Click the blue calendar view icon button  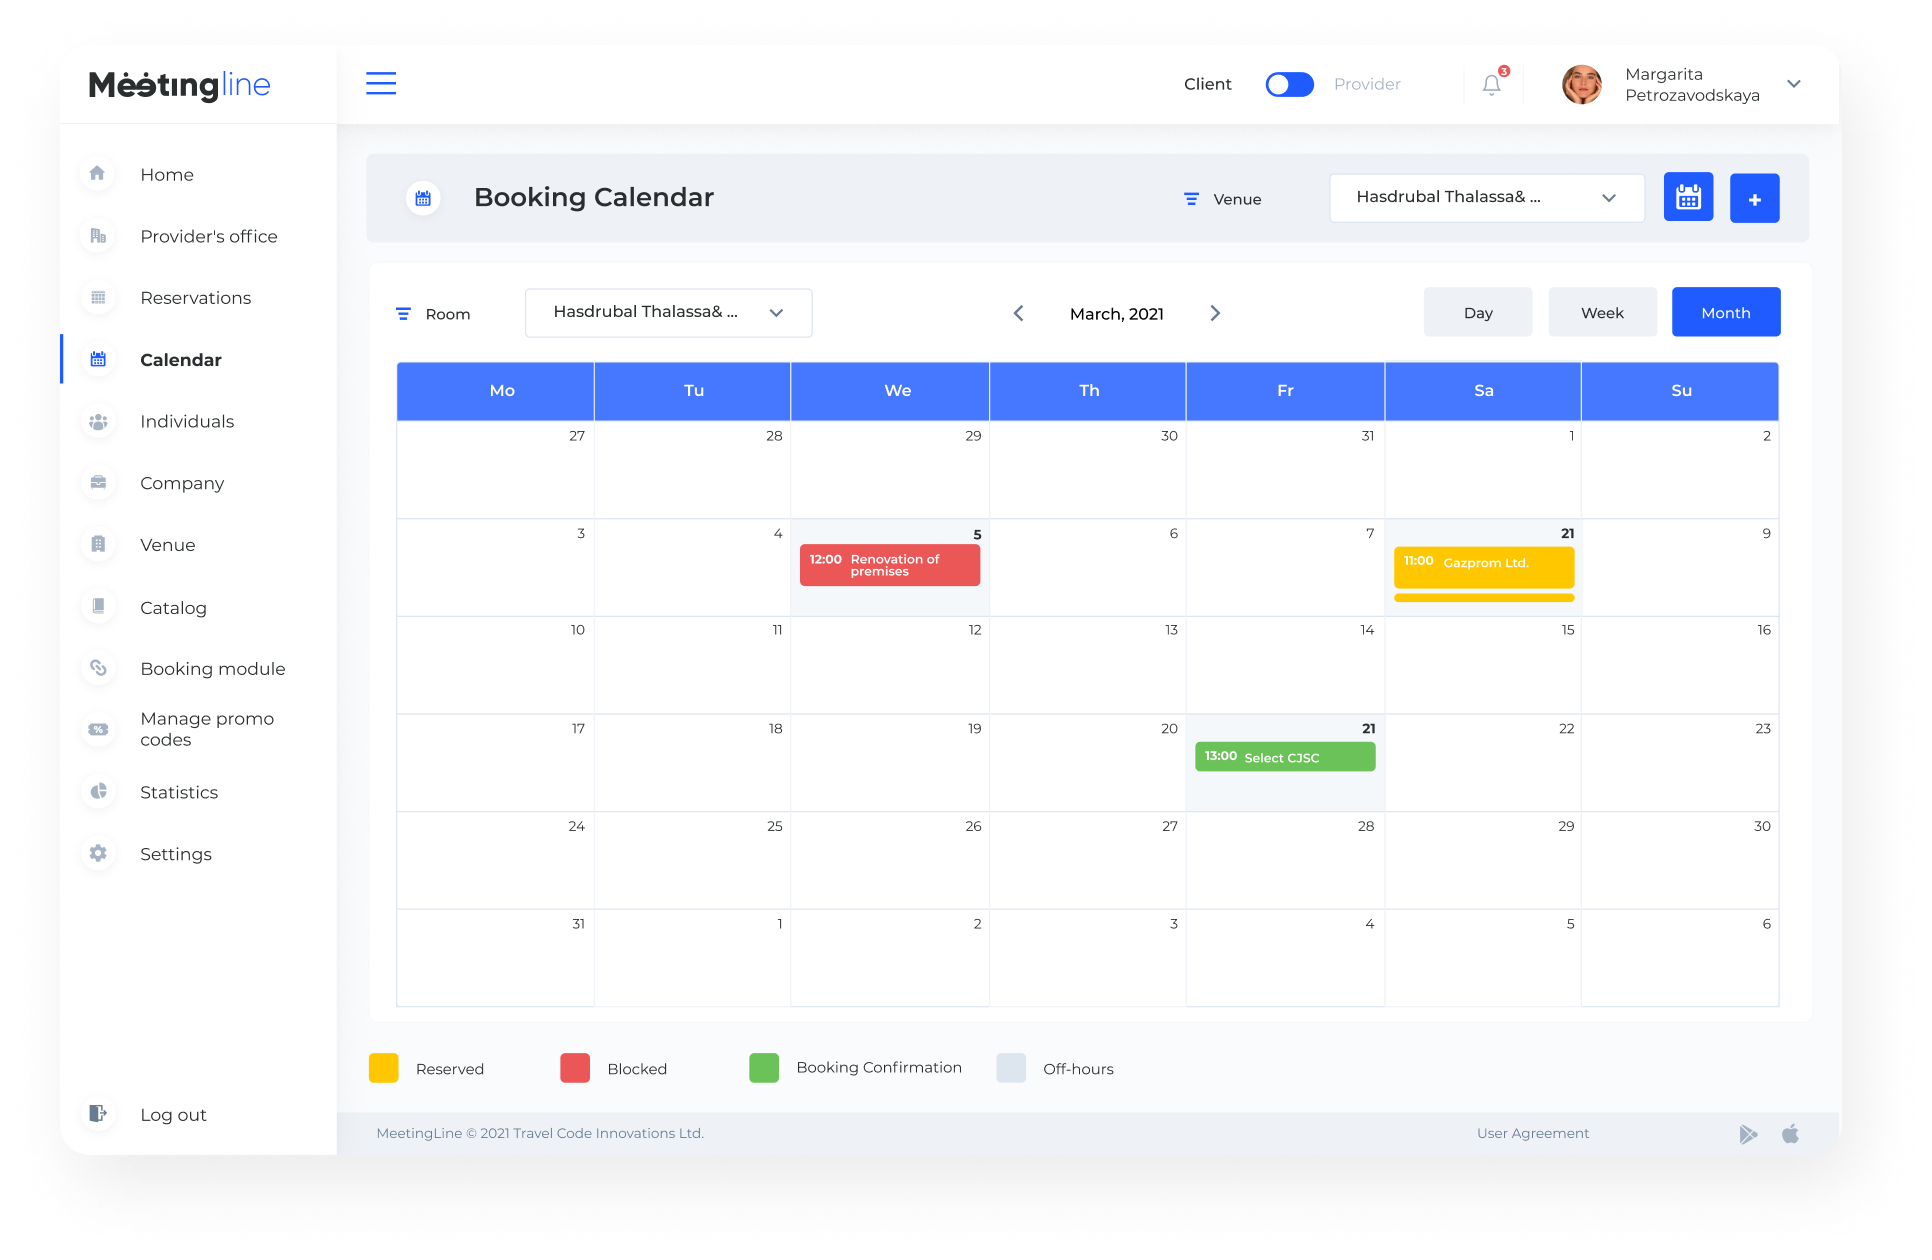pos(1688,198)
